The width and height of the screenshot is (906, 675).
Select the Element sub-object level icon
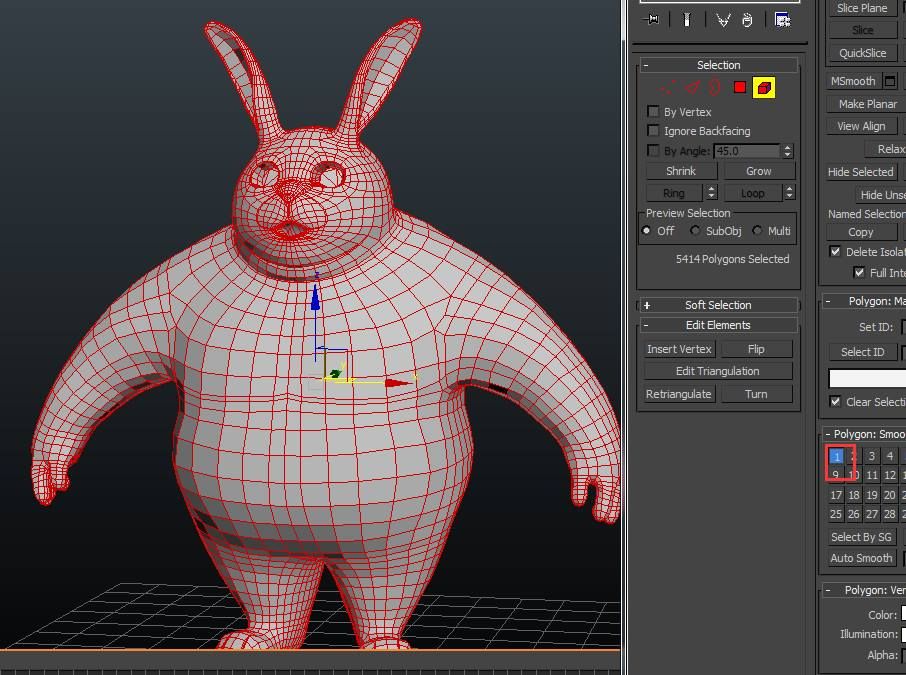[x=764, y=88]
